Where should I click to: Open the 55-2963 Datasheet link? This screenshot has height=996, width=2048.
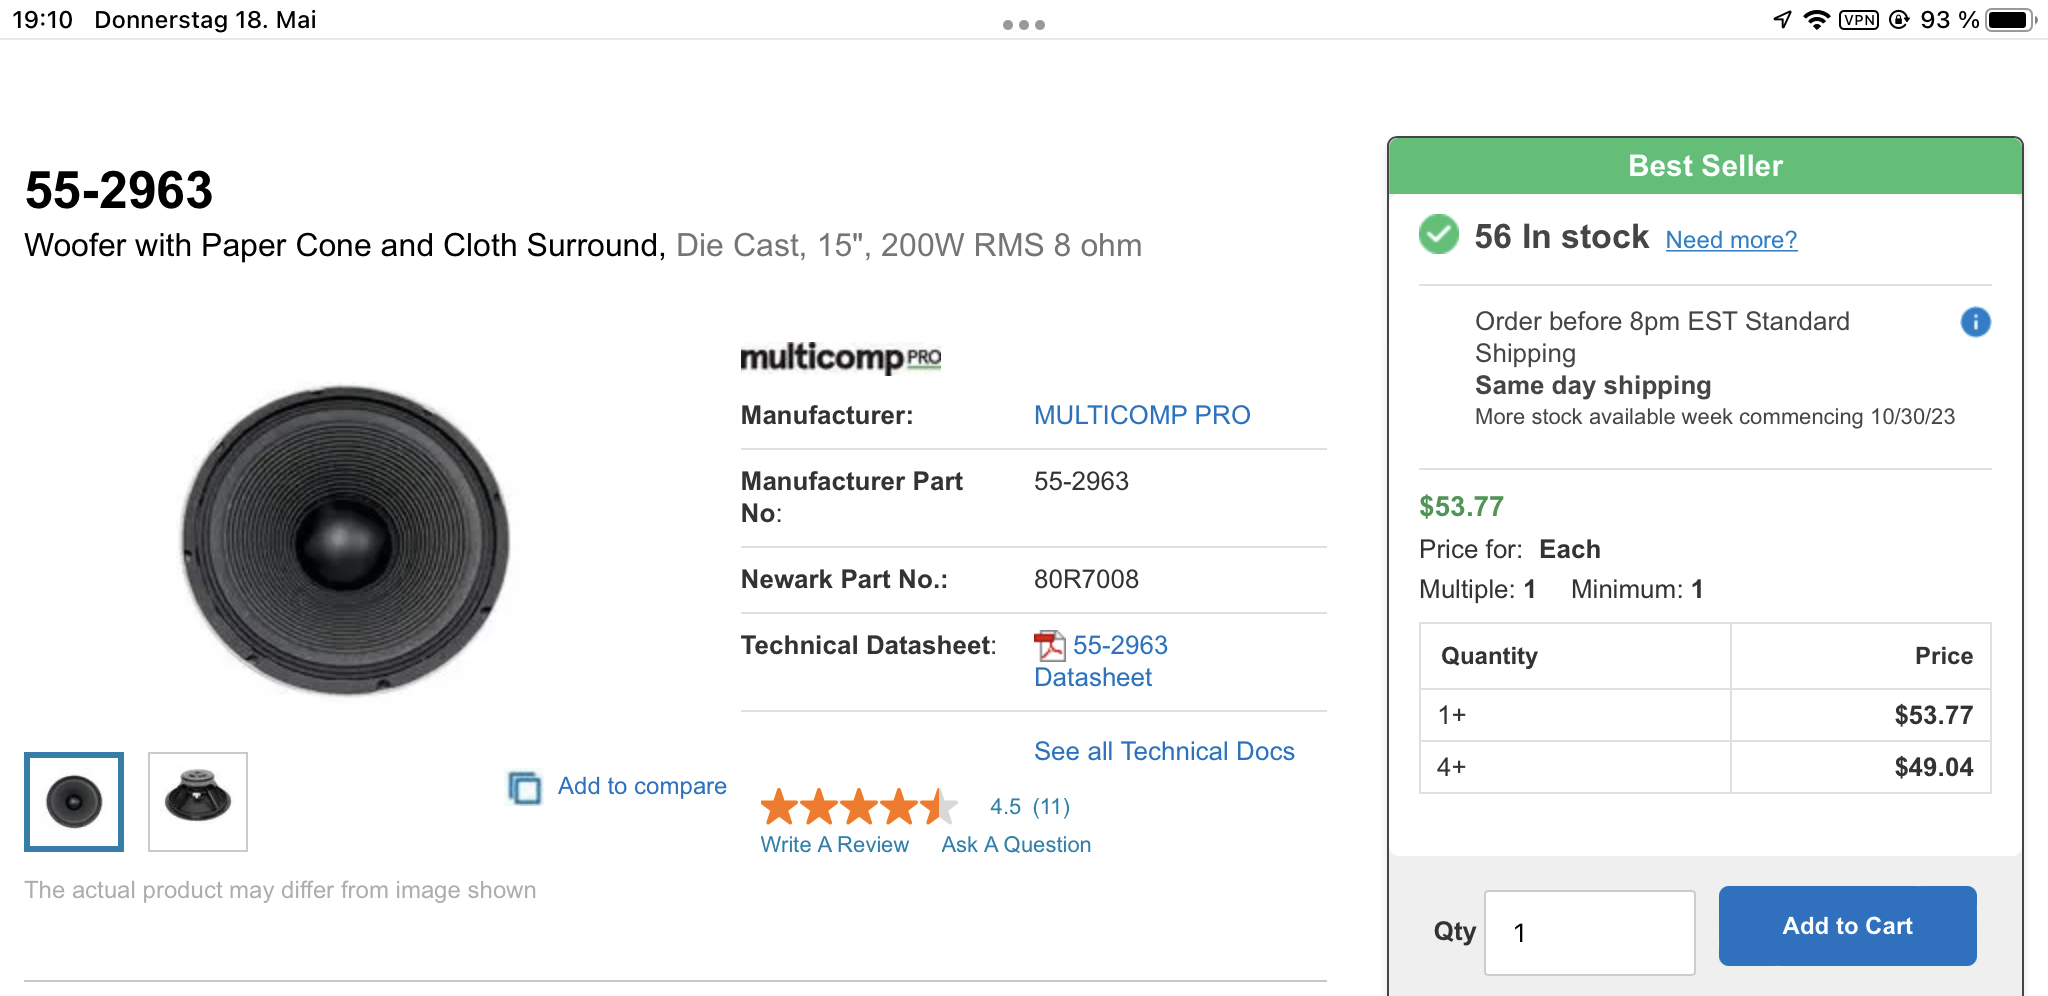click(x=1101, y=661)
